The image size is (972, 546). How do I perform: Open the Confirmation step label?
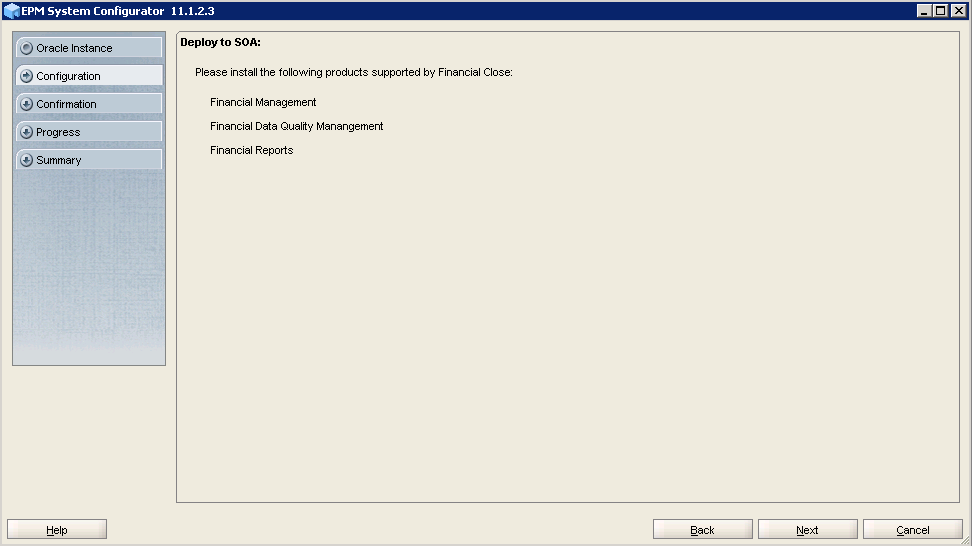coord(66,104)
